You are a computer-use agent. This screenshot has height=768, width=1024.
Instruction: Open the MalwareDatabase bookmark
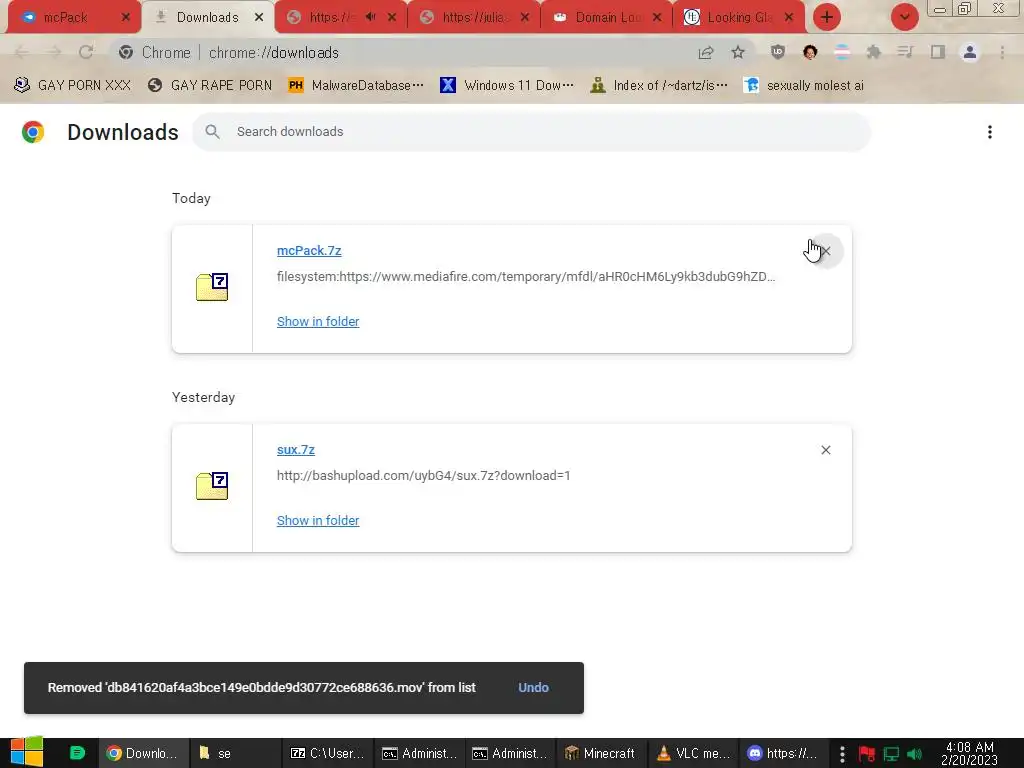click(x=356, y=85)
